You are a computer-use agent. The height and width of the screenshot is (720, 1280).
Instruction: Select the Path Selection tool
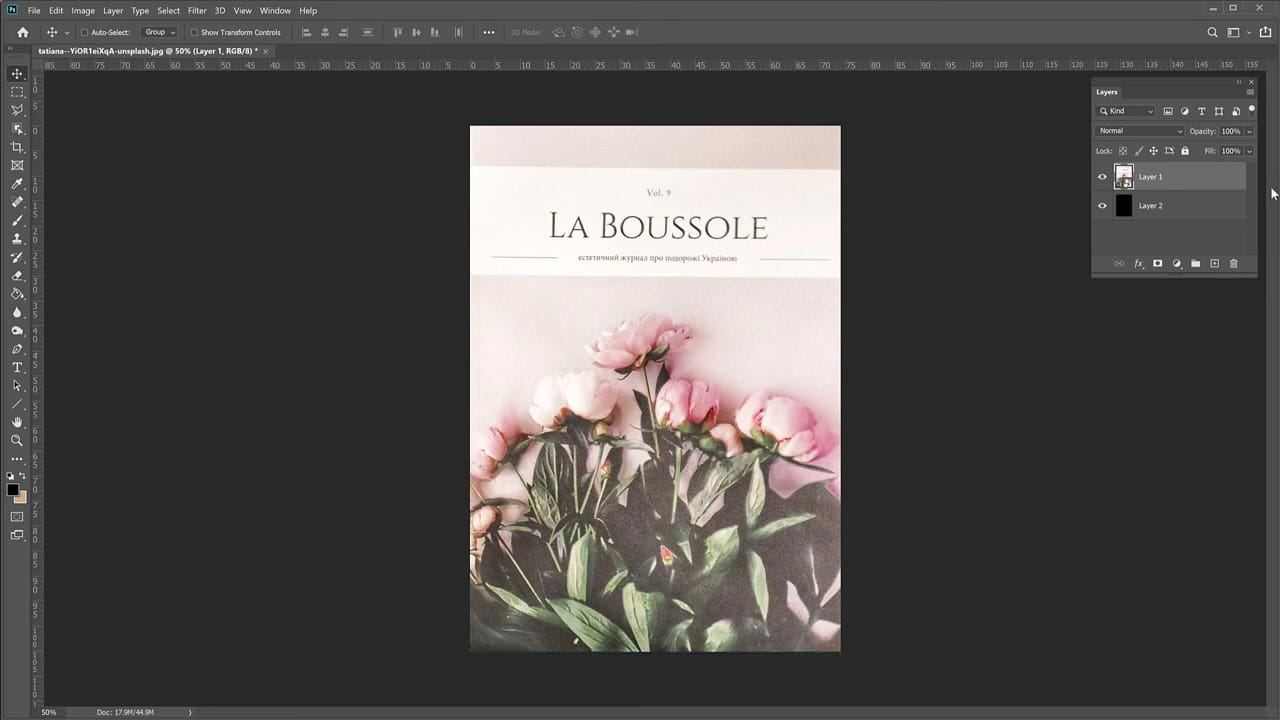[x=17, y=385]
